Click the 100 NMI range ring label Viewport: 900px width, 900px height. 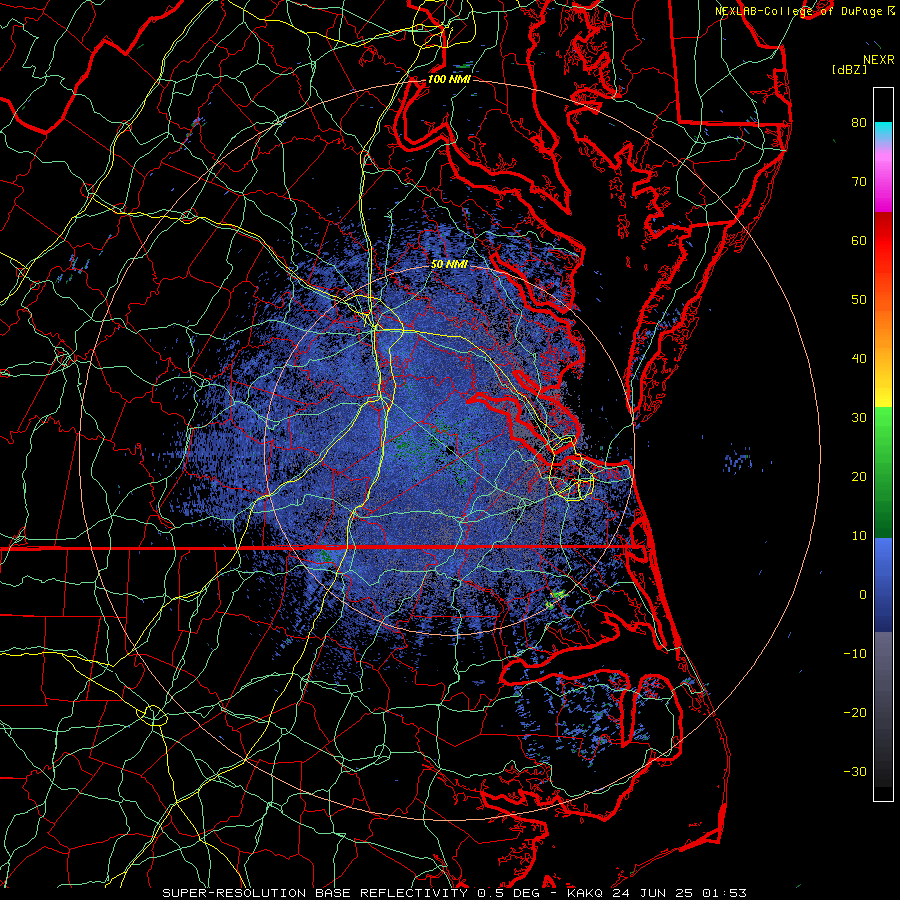449,79
